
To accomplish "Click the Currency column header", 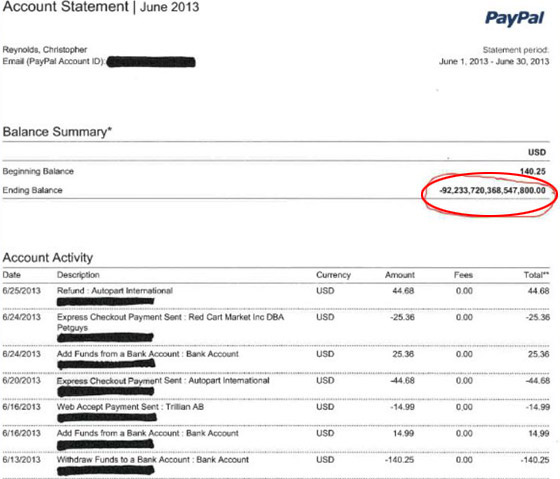I will (333, 275).
